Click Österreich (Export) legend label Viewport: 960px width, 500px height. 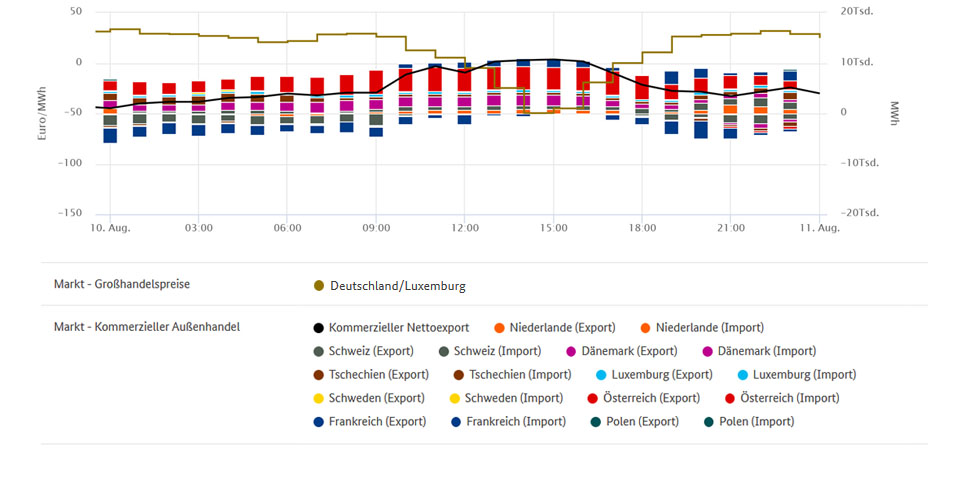coord(651,398)
